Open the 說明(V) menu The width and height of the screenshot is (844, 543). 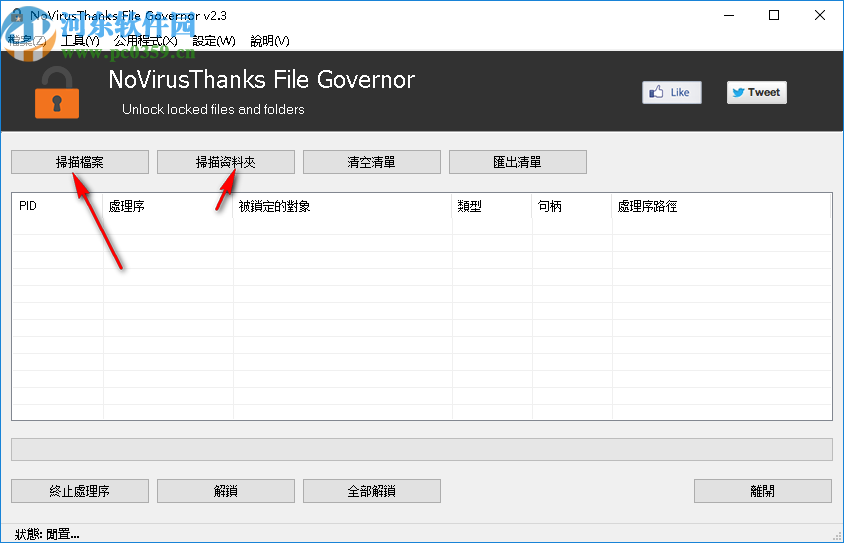pos(270,41)
